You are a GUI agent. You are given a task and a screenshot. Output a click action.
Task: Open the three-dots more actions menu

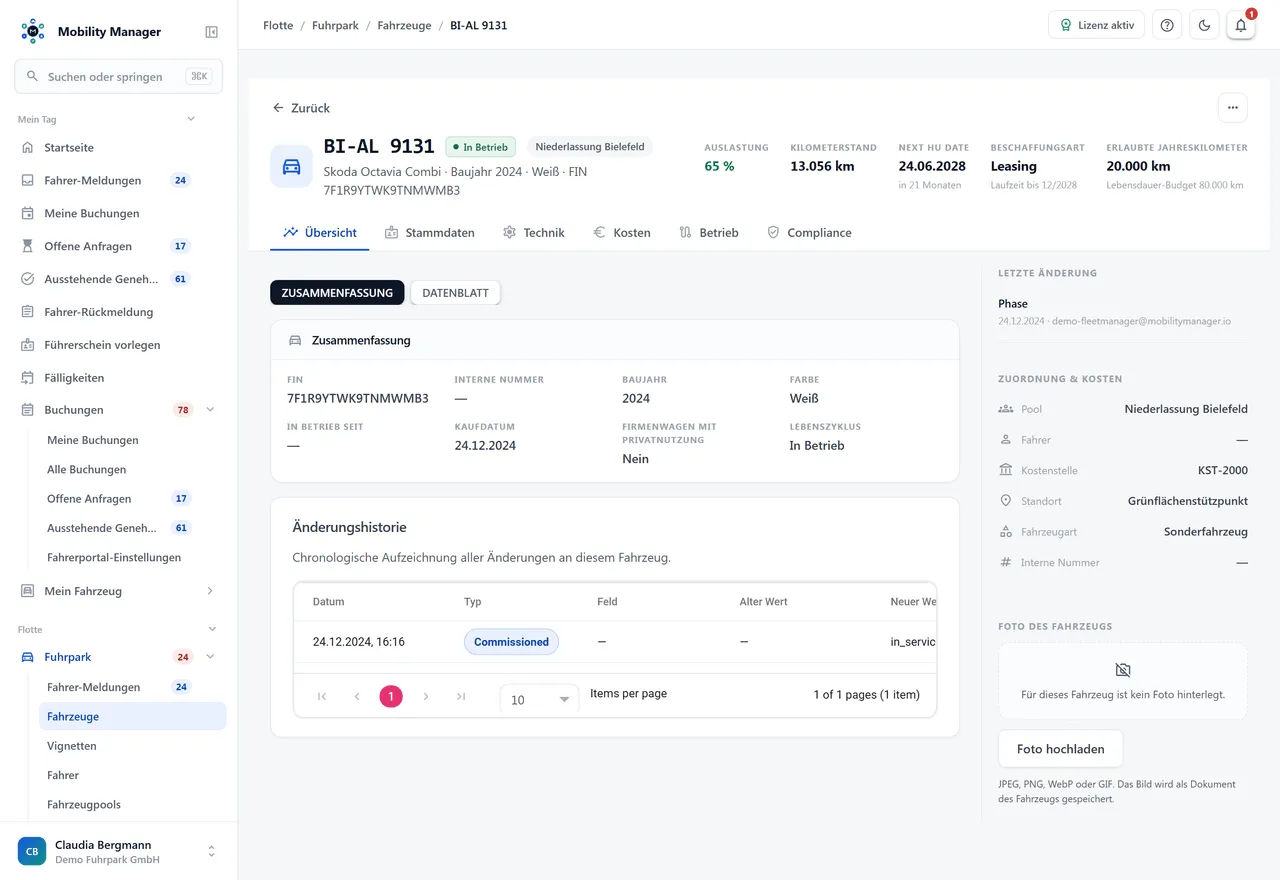click(1232, 107)
